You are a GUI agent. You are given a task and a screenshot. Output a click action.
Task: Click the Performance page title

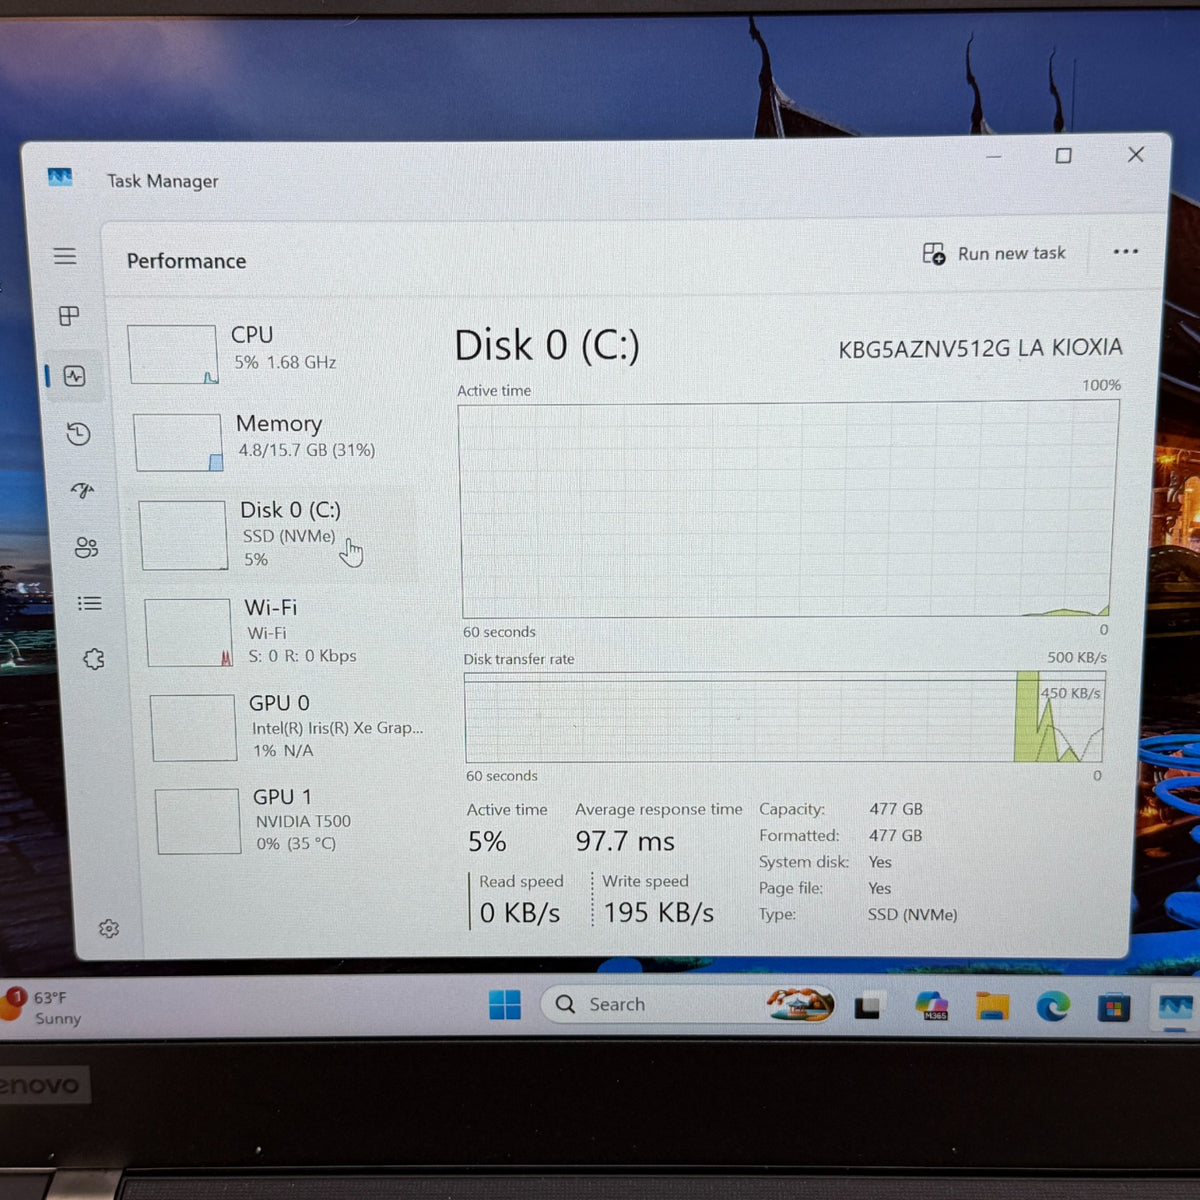(186, 261)
